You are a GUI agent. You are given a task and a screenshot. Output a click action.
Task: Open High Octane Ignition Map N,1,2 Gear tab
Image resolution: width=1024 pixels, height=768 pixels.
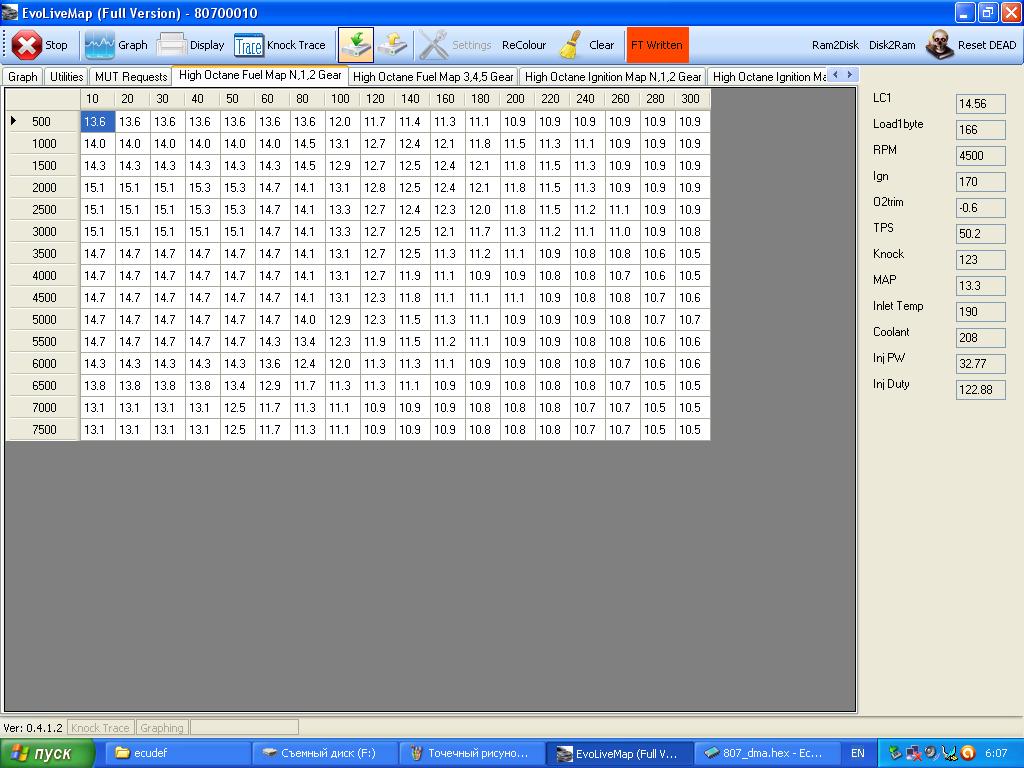tap(612, 77)
